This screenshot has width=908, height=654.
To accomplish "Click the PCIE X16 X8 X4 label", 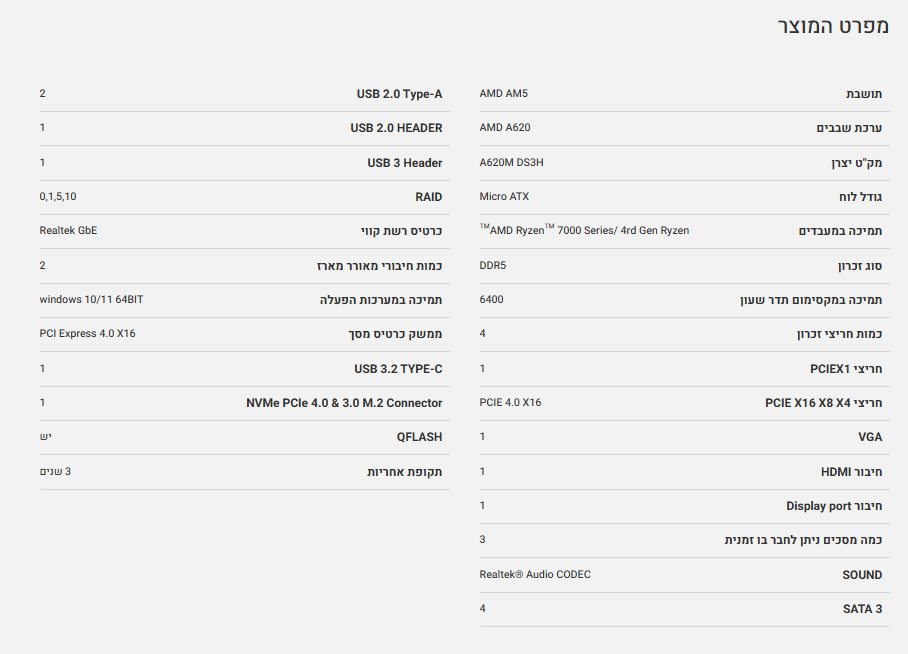I will 823,403.
